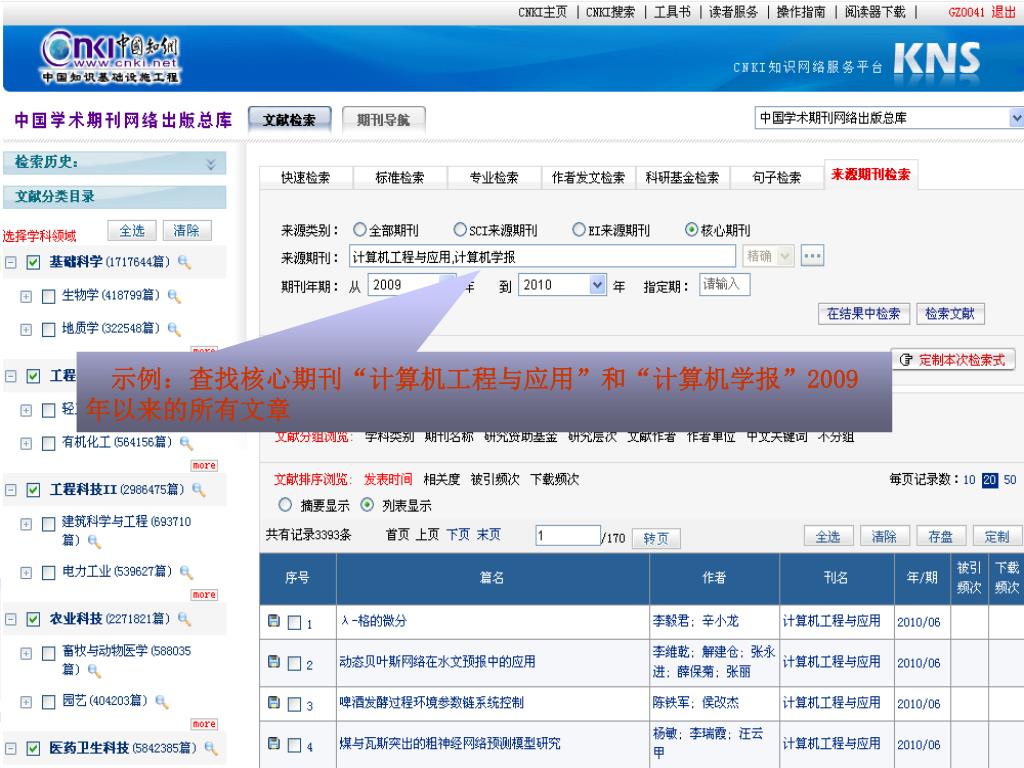Sort results by 被引频次
This screenshot has width=1024, height=768.
[x=495, y=479]
